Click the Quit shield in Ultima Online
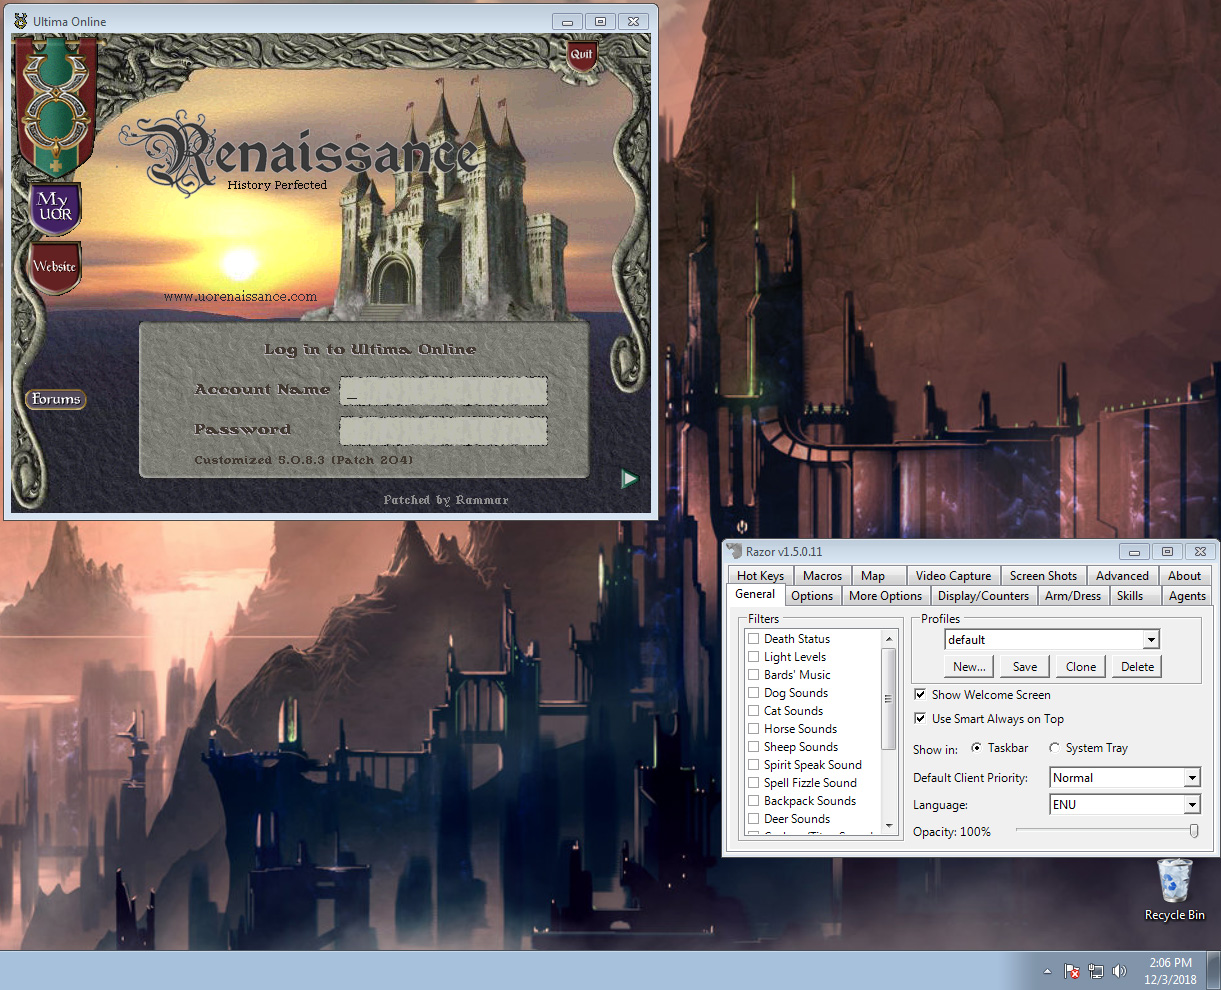The width and height of the screenshot is (1221, 990). pos(581,55)
